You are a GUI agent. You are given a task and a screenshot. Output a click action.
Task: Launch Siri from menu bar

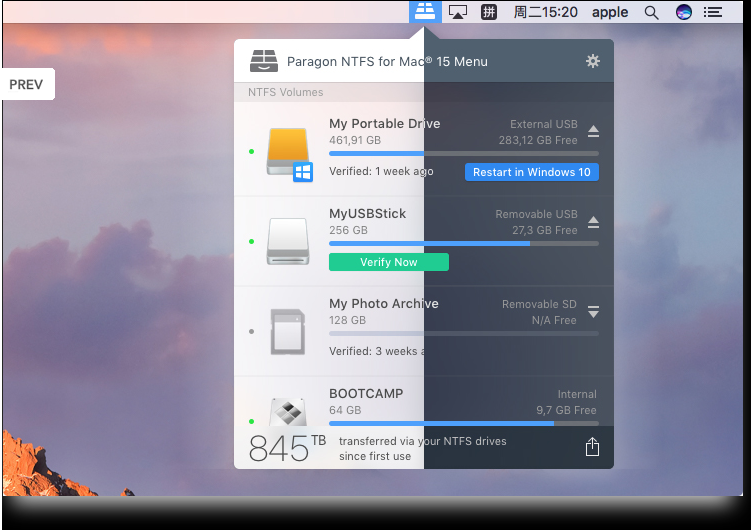pos(683,12)
